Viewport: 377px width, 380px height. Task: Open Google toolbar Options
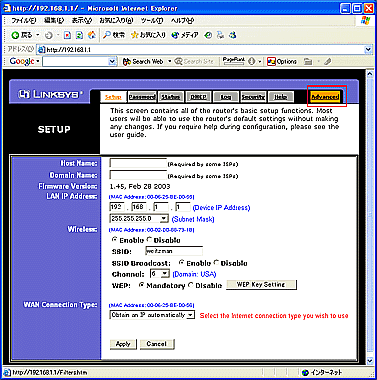[x=282, y=62]
